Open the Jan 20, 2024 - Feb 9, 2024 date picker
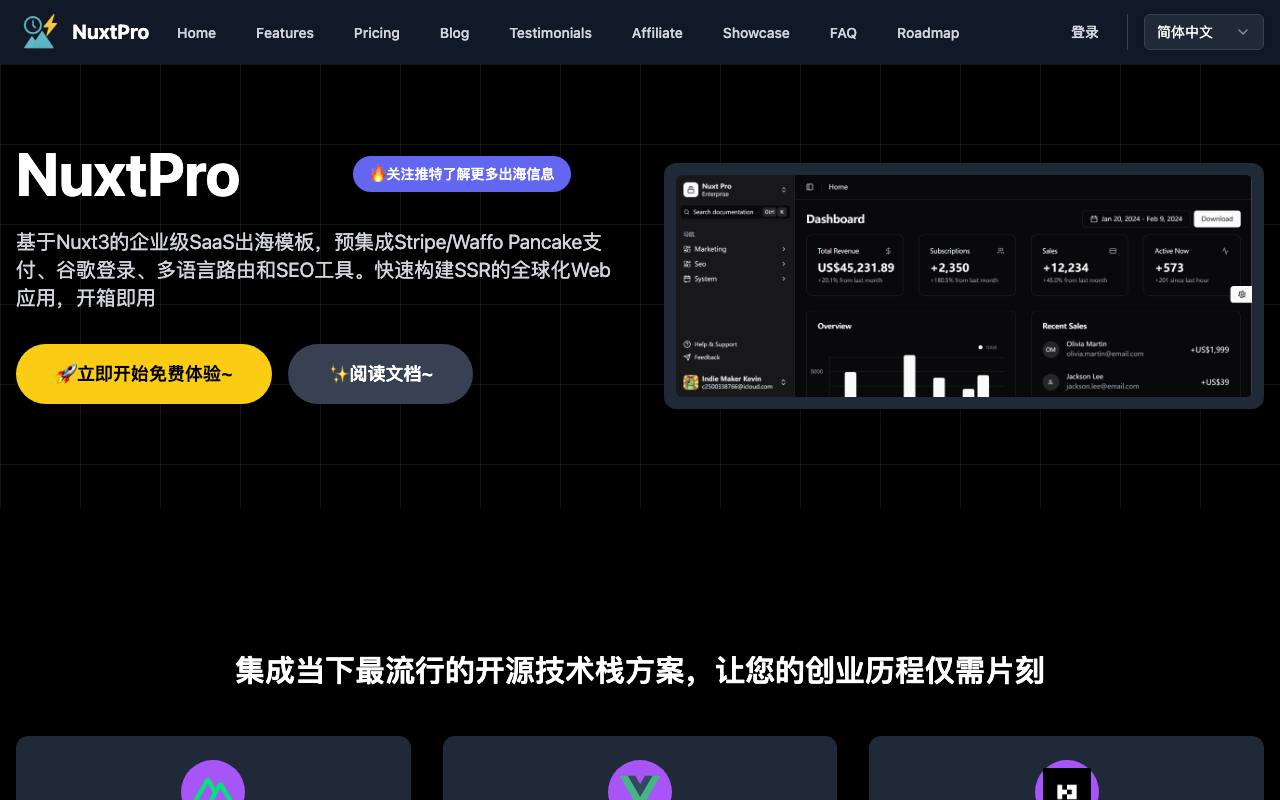Image resolution: width=1280 pixels, height=800 pixels. tap(1136, 219)
